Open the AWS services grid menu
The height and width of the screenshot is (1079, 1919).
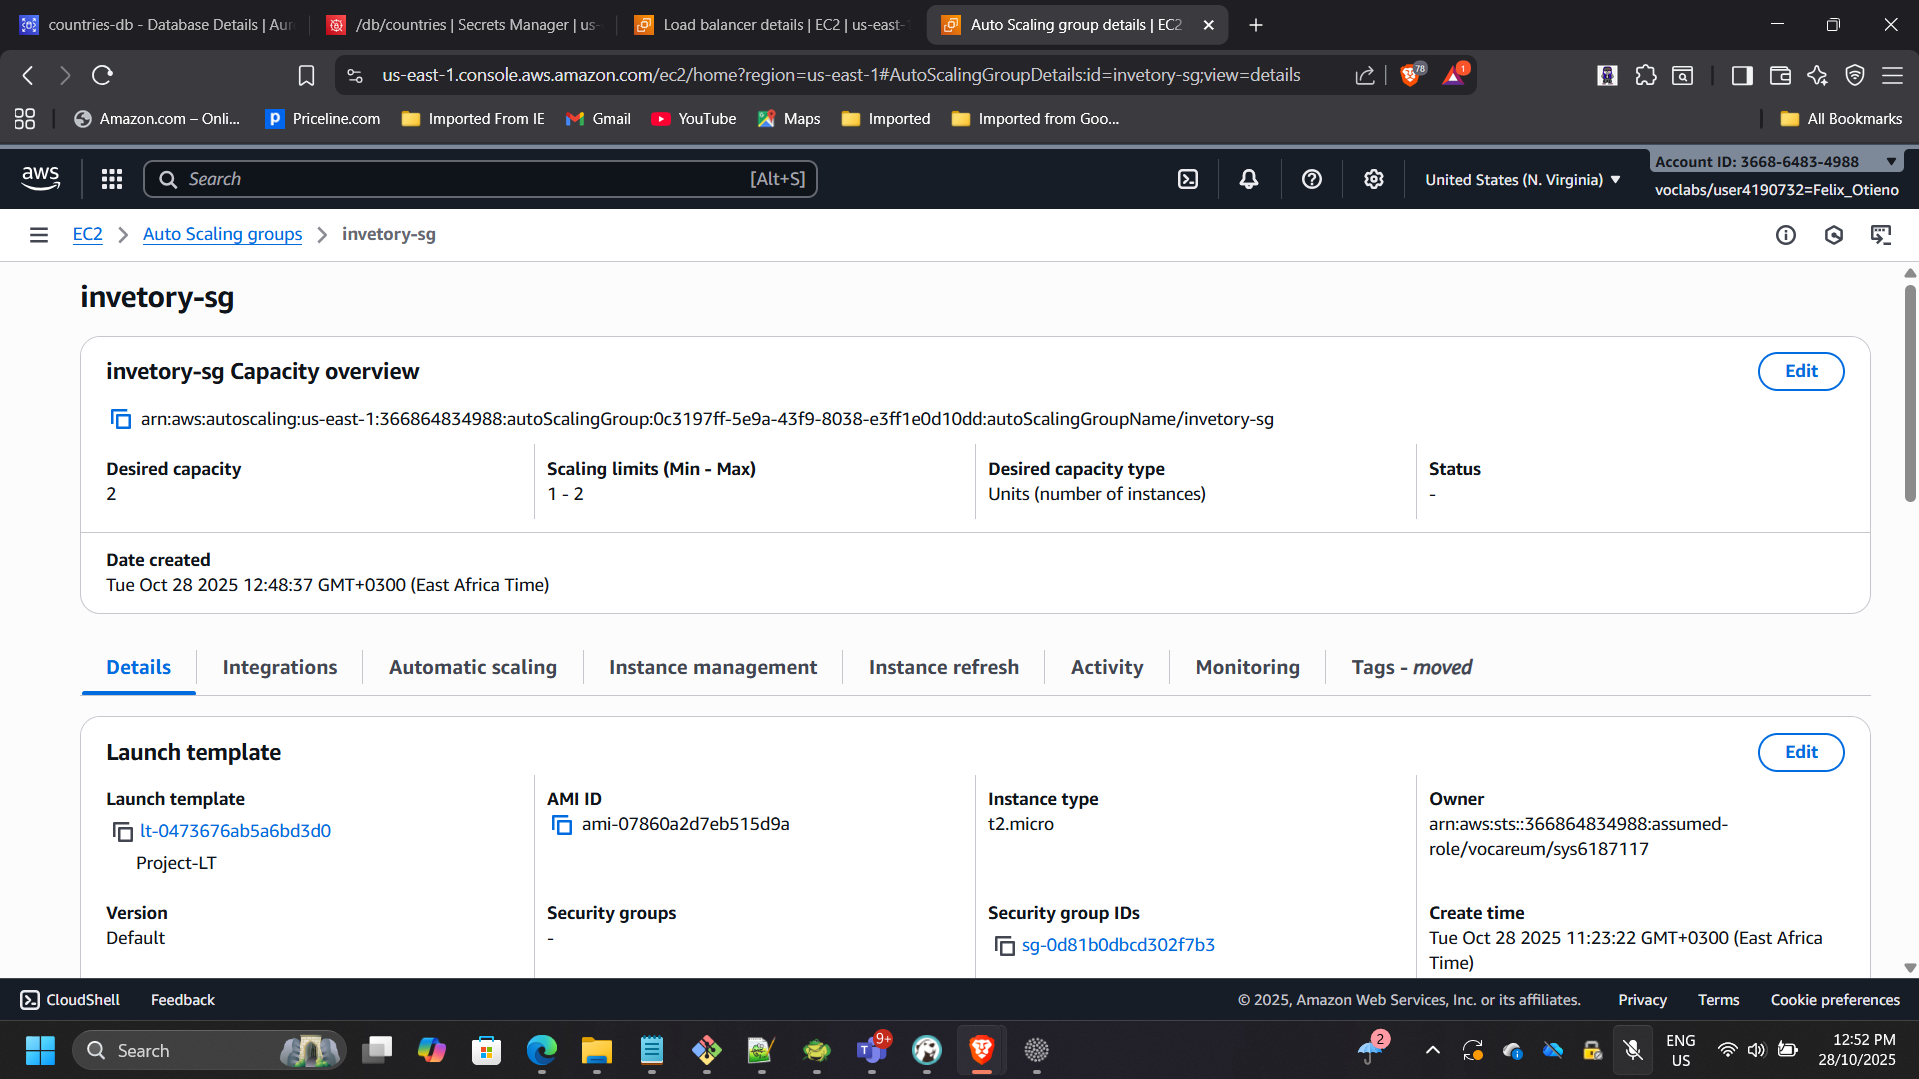coord(111,178)
